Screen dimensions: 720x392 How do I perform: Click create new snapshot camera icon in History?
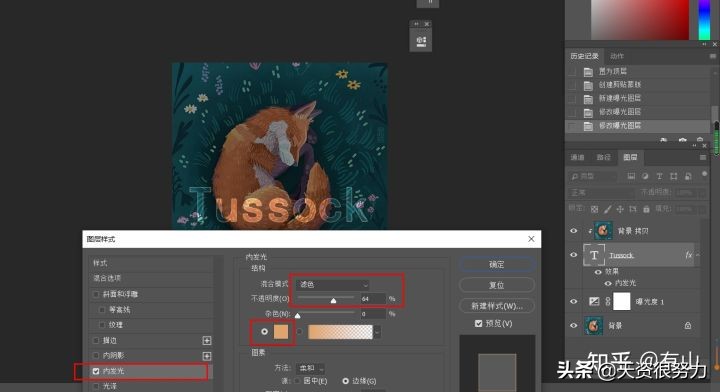683,140
